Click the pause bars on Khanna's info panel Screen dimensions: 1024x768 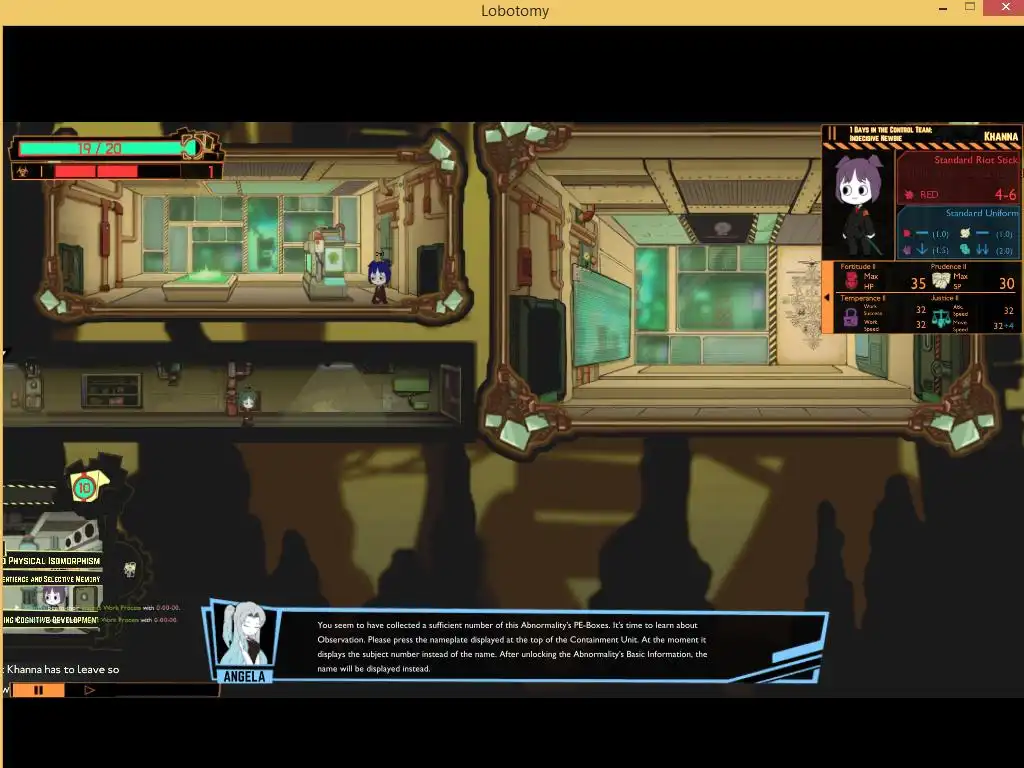832,133
